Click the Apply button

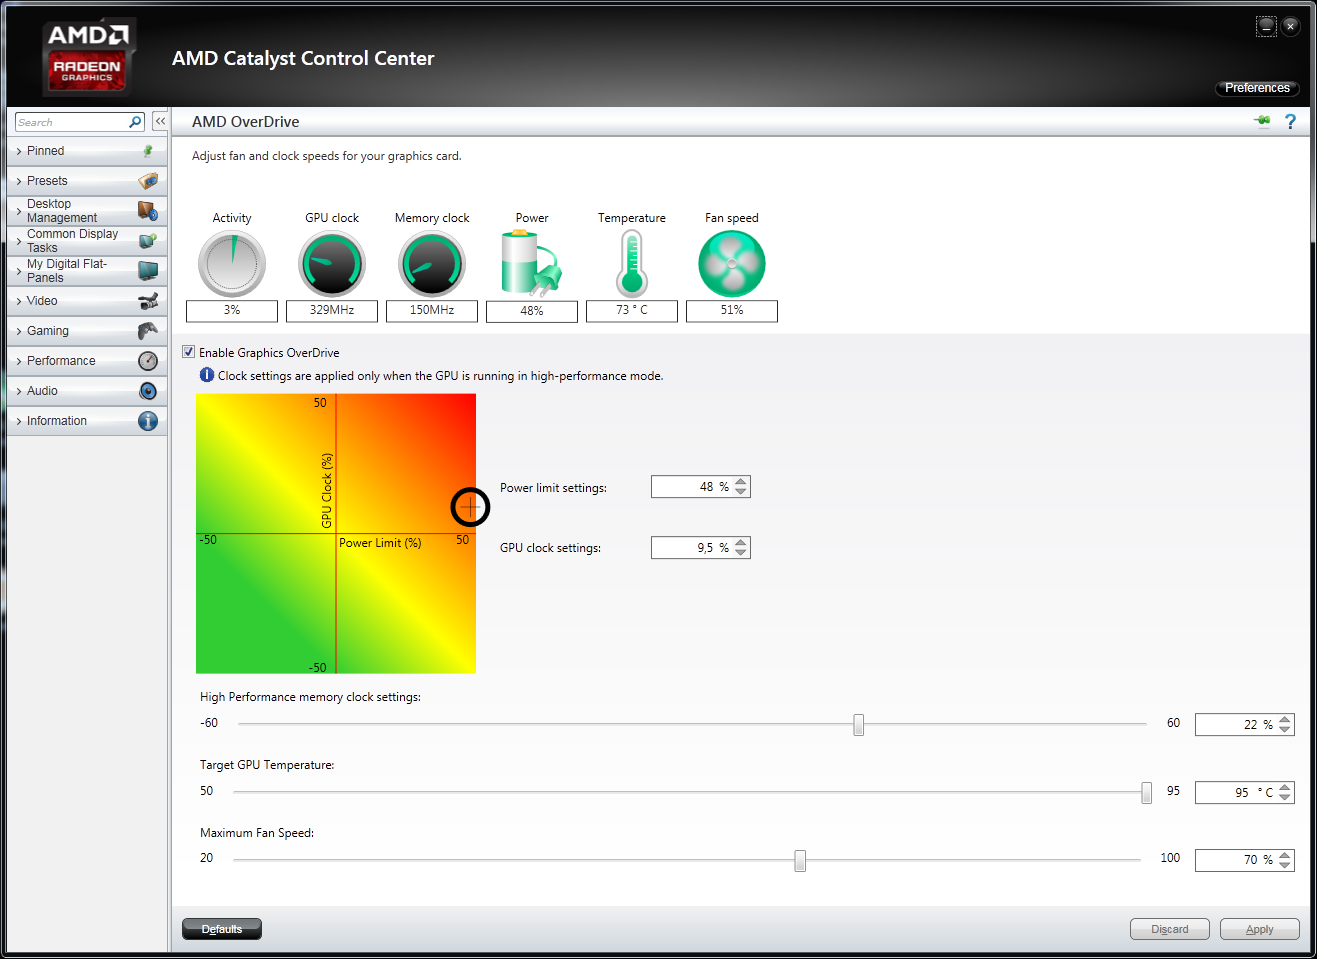pos(1260,929)
